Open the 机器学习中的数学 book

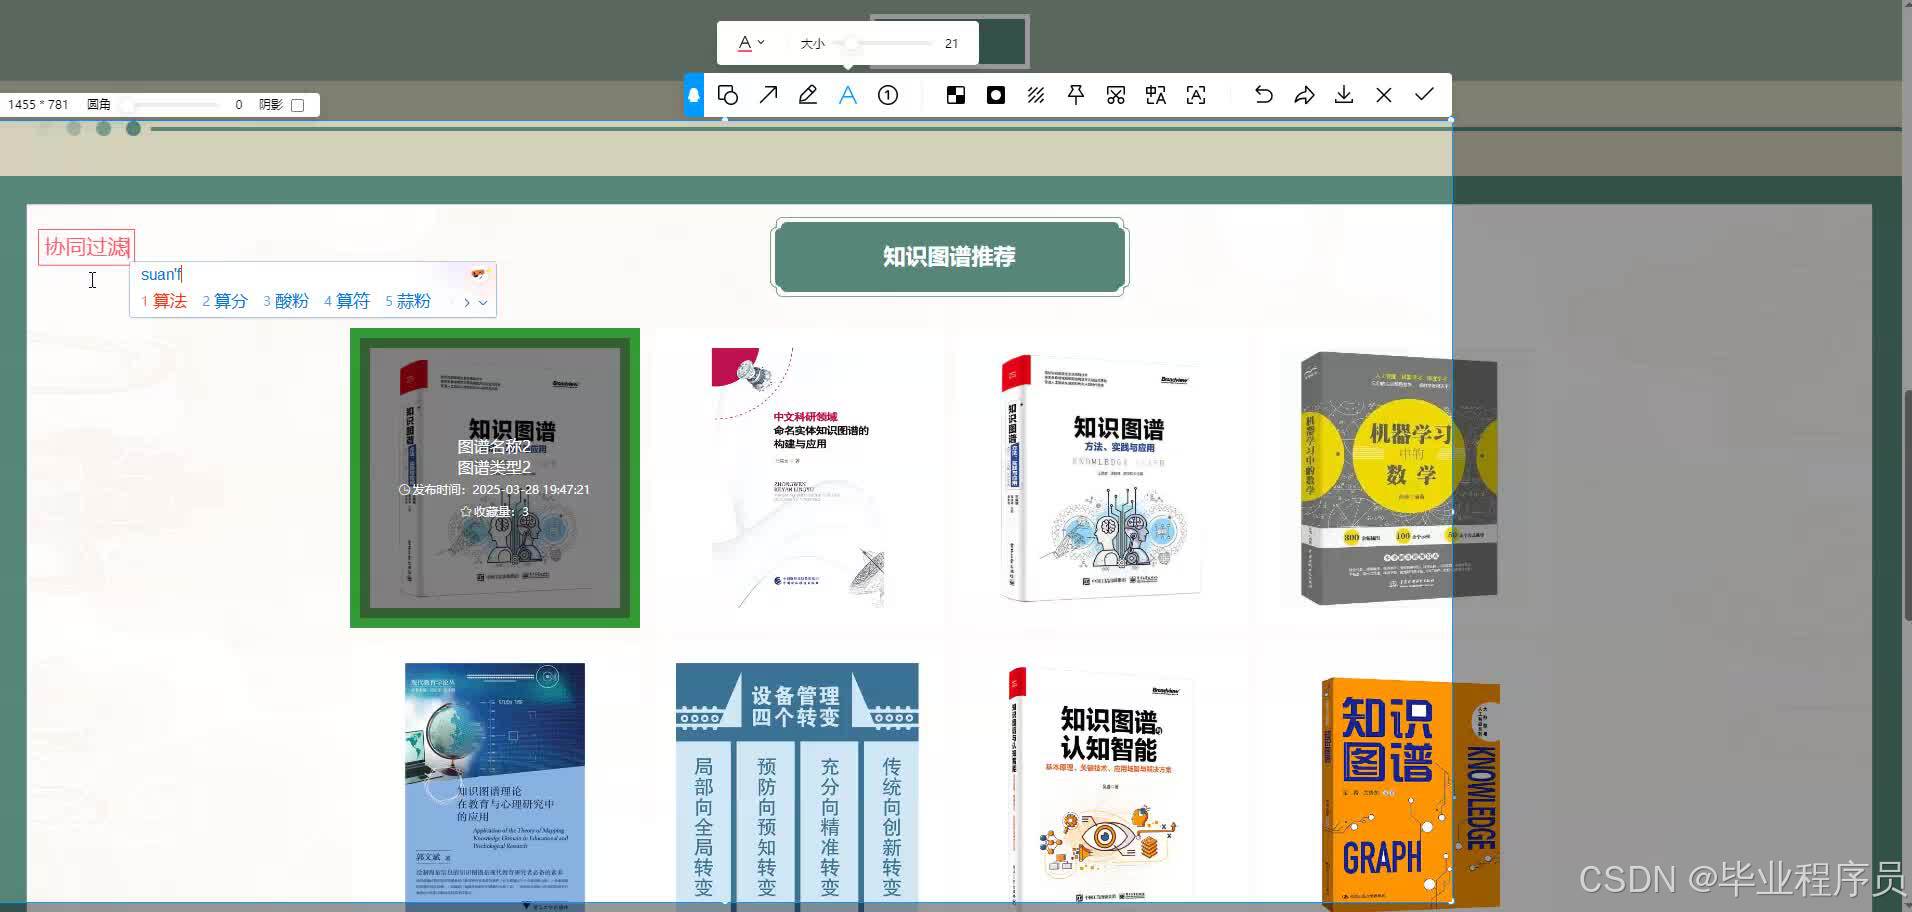click(x=1398, y=478)
